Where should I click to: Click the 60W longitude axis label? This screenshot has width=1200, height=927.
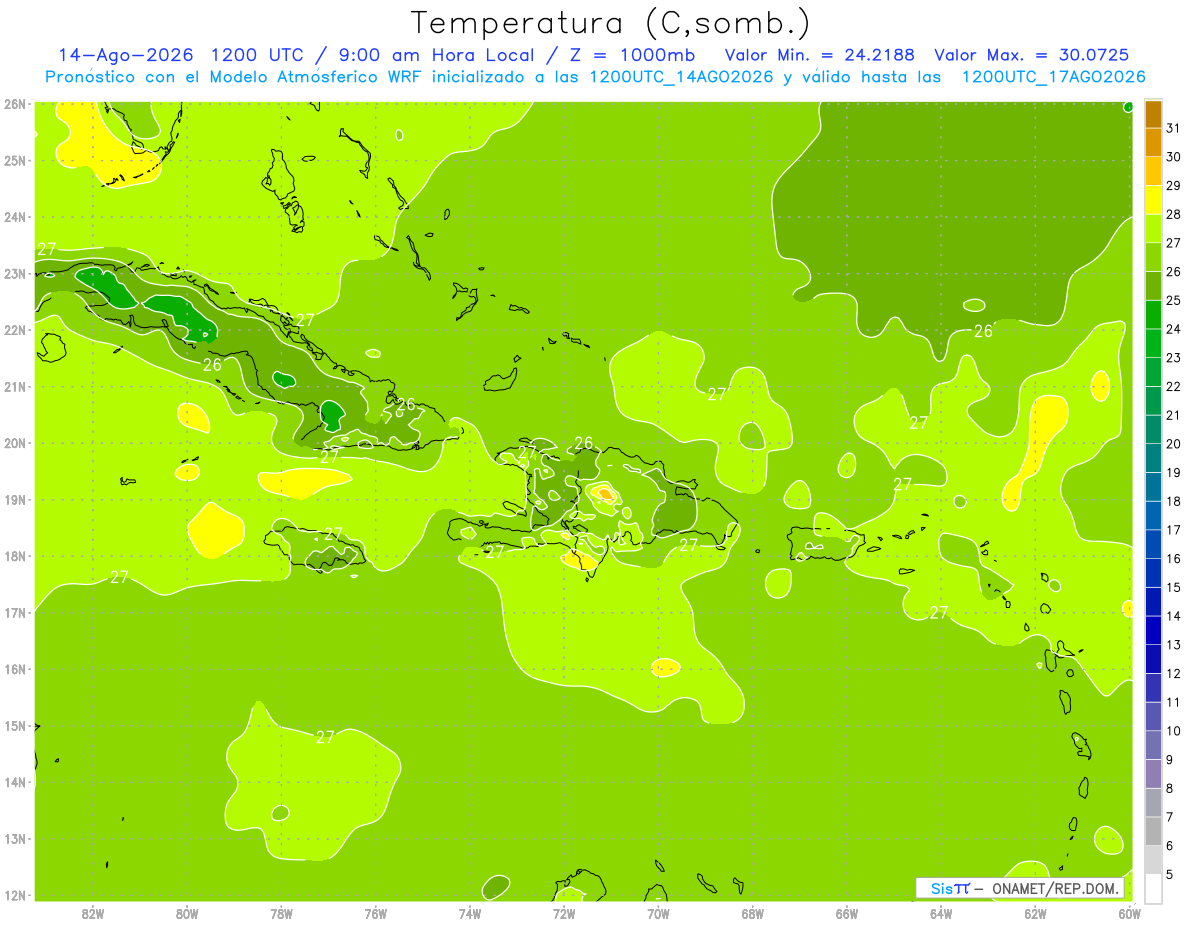[1129, 913]
